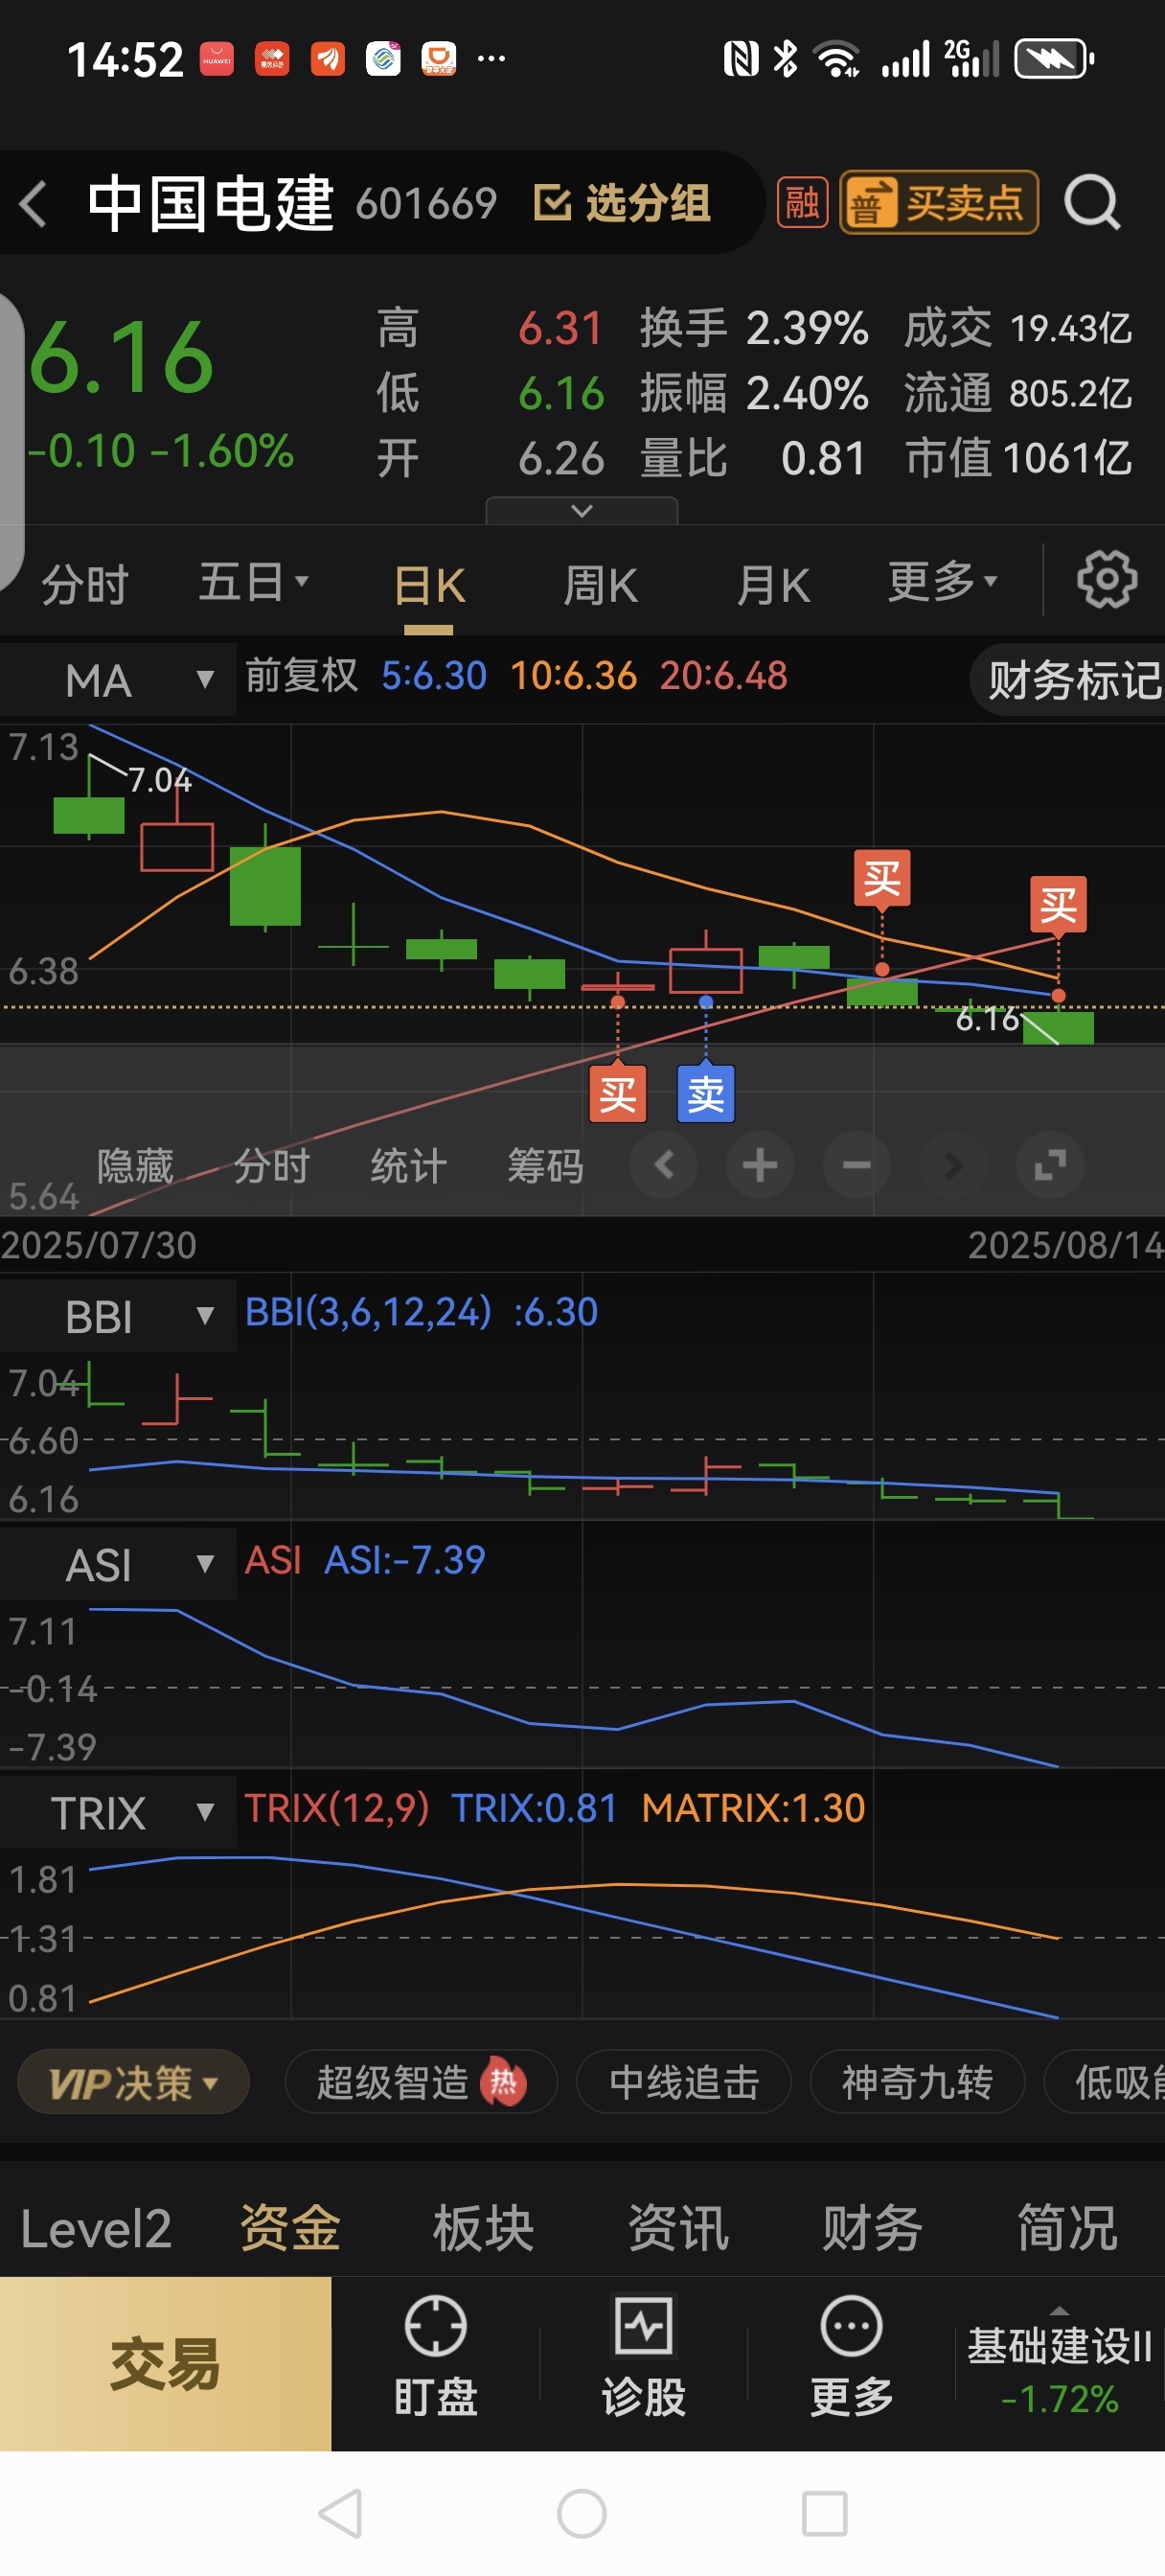Viewport: 1165px width, 2576px height.
Task: Open the ASI indicator dropdown
Action: (118, 1564)
